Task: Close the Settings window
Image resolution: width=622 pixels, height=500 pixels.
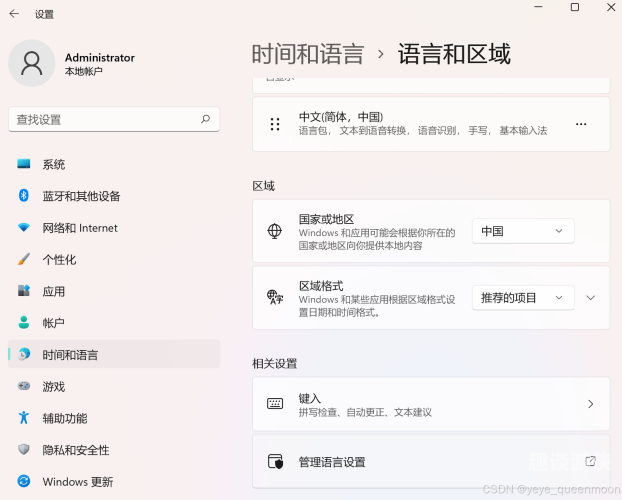Action: (x=611, y=7)
